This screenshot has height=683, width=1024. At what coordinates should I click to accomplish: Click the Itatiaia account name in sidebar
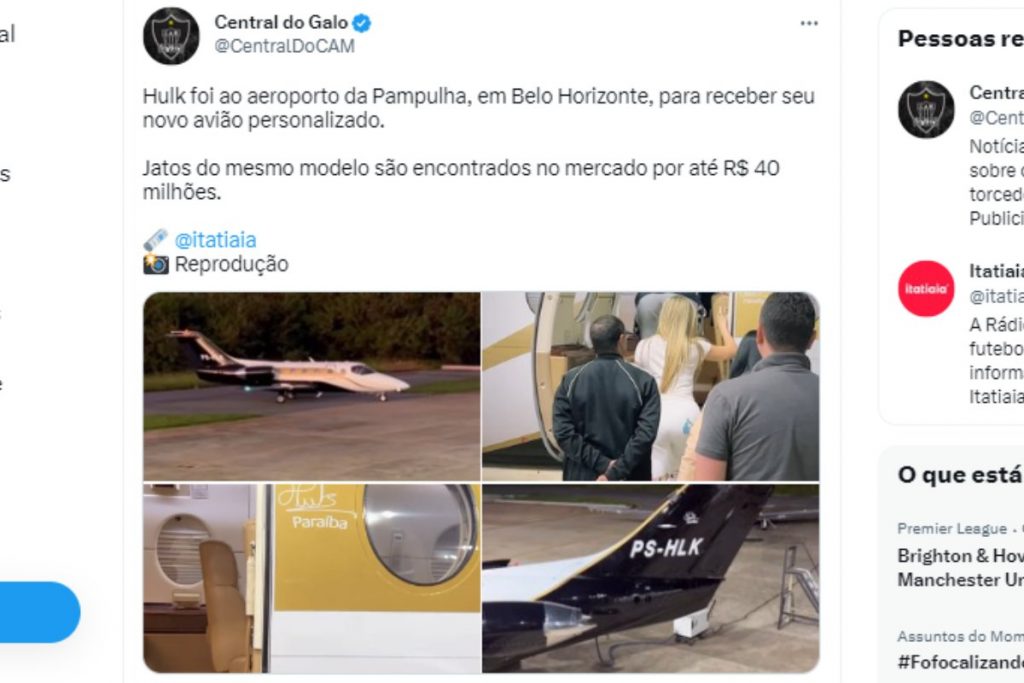[997, 271]
